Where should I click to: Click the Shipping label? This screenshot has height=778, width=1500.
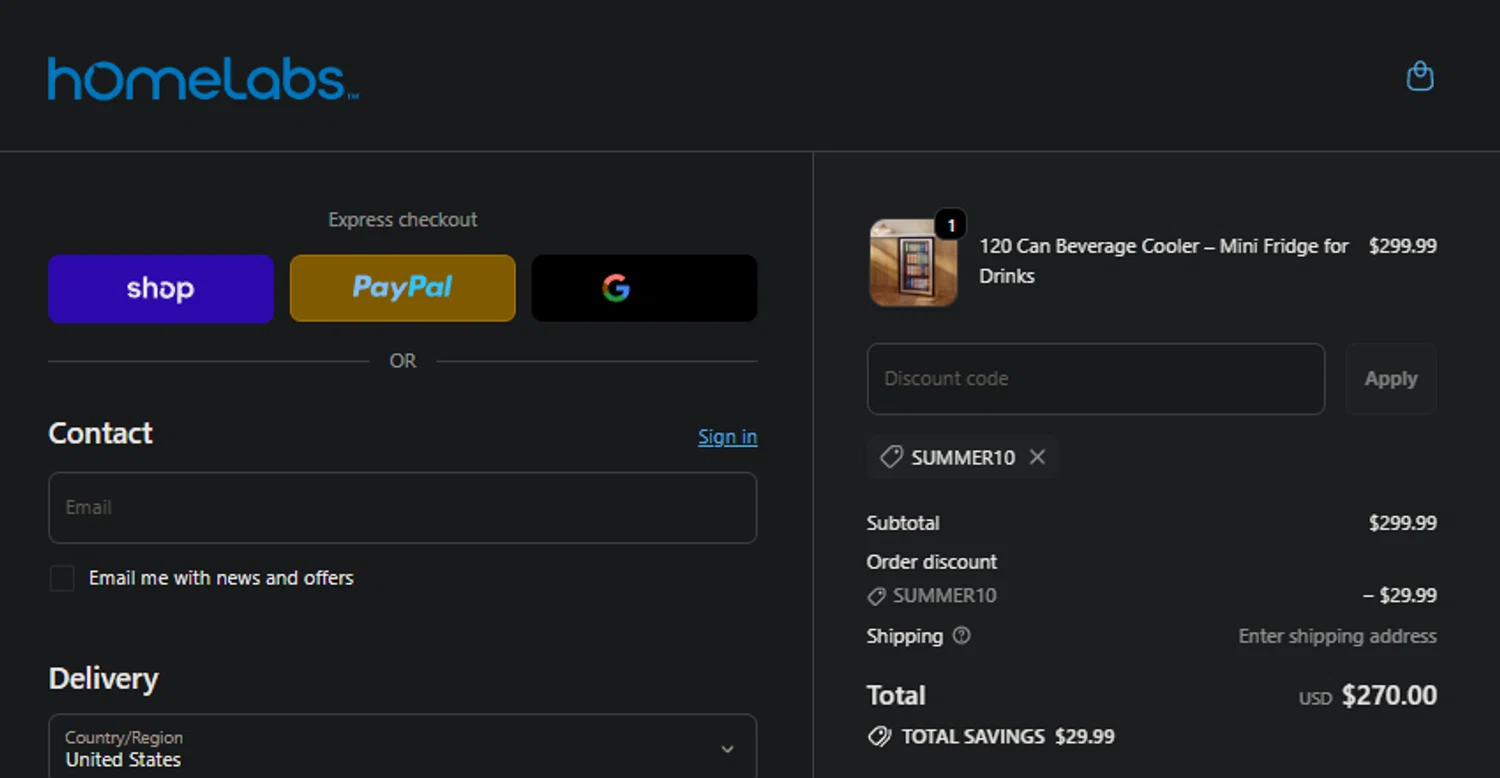(x=905, y=636)
